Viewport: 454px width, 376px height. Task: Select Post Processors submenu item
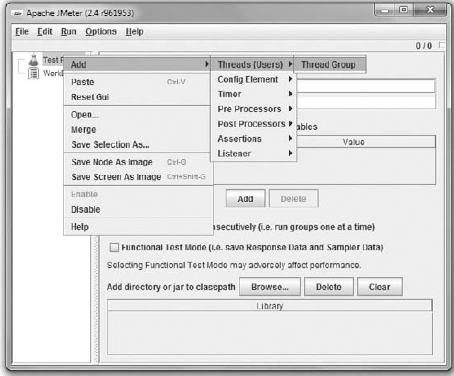[253, 124]
